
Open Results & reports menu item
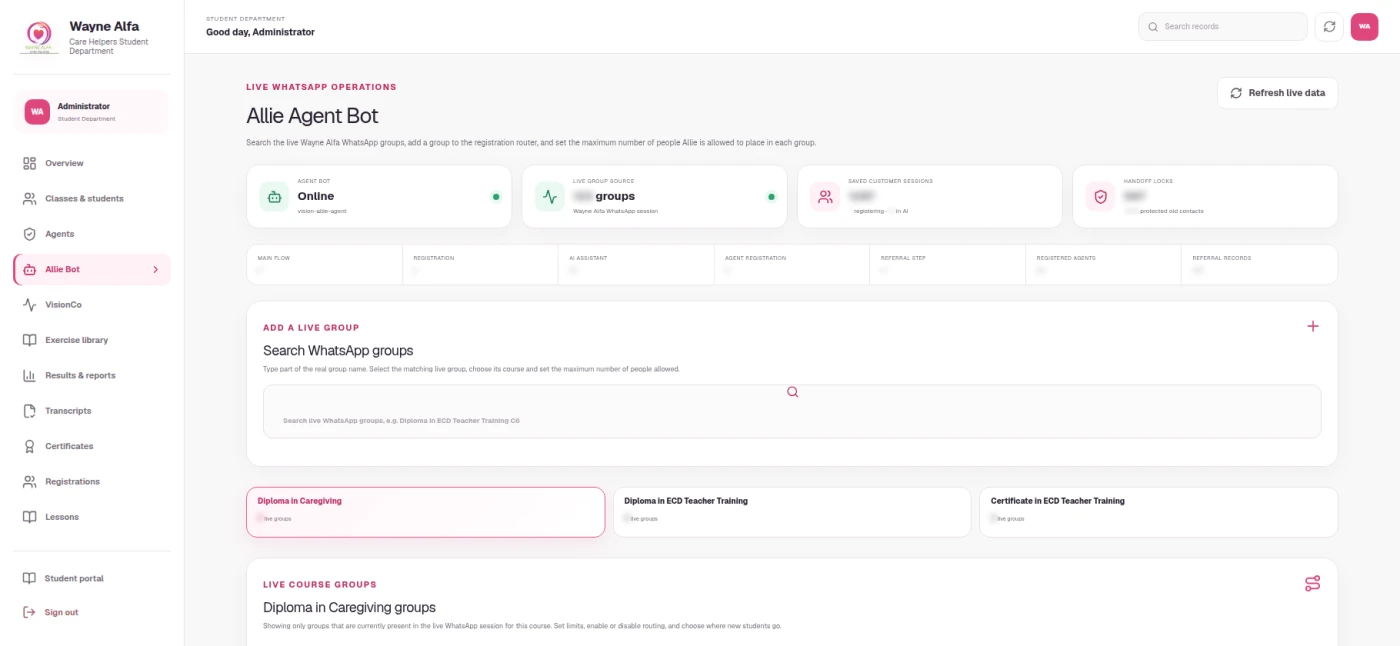click(x=92, y=376)
